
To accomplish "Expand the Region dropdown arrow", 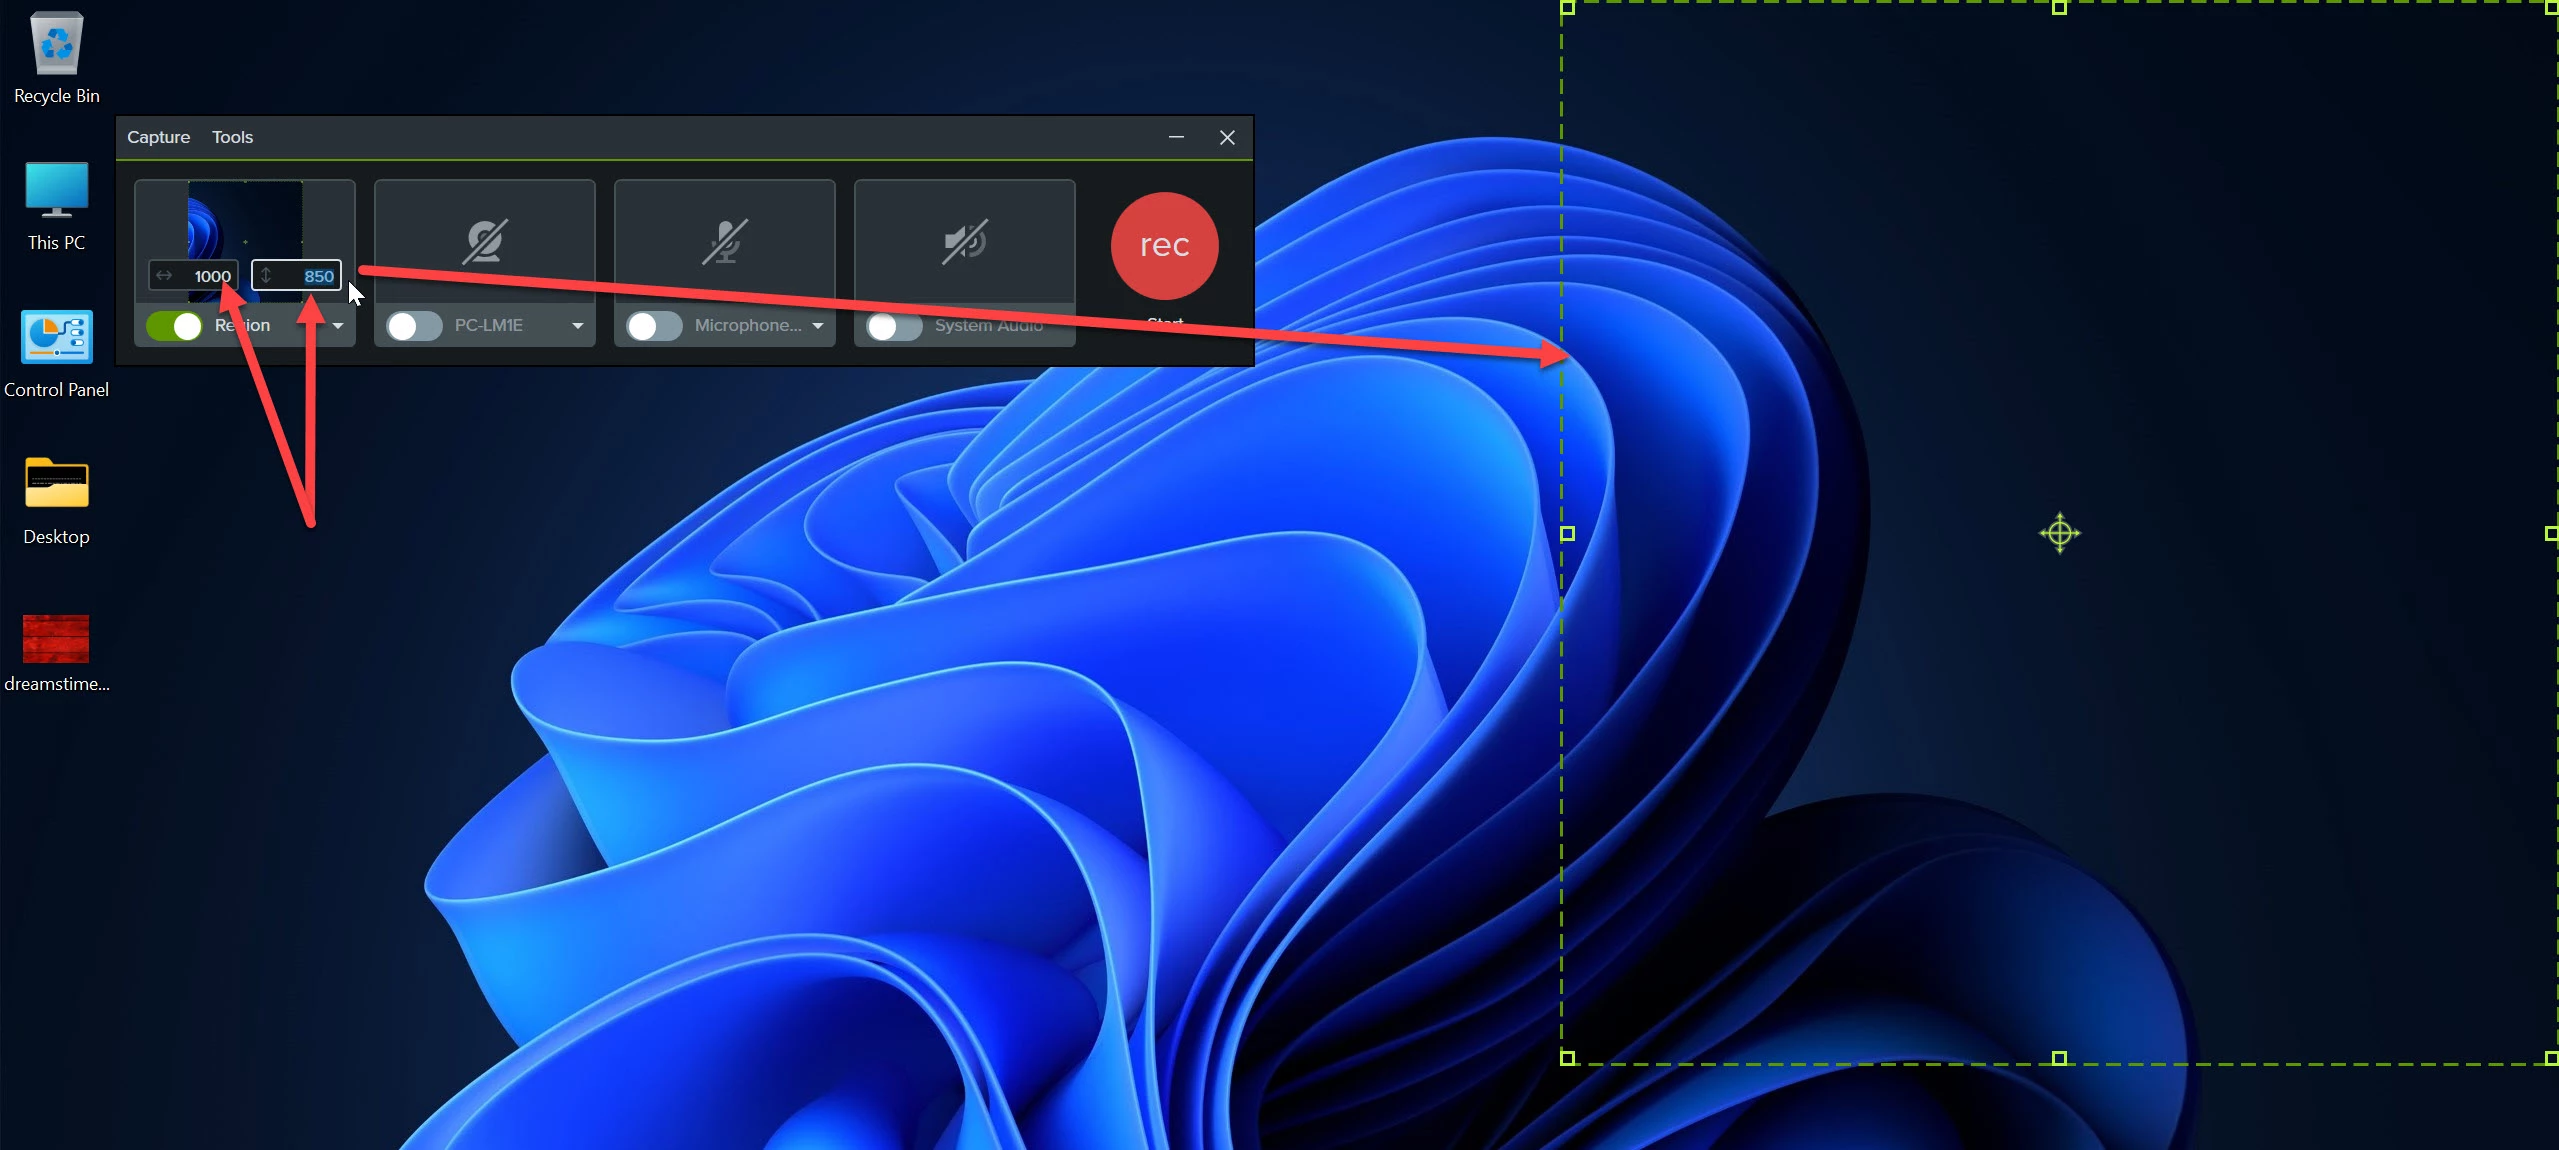I will click(338, 326).
